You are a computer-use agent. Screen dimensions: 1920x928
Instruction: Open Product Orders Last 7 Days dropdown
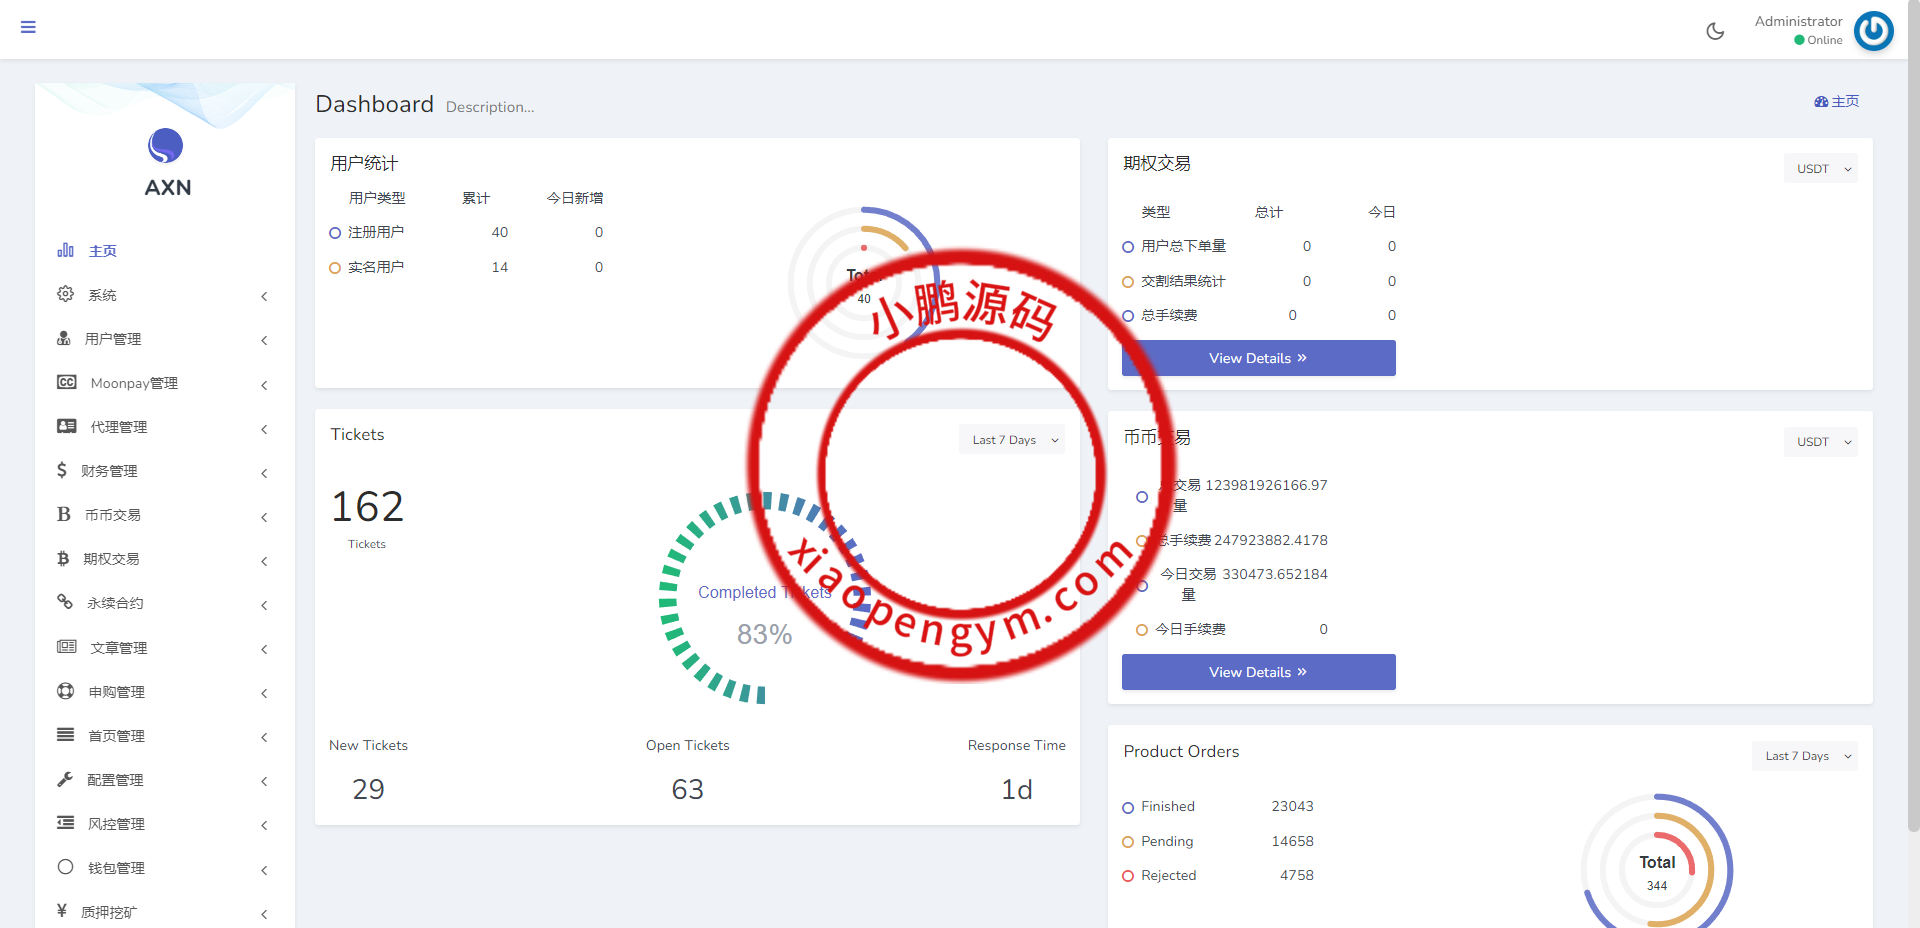(1804, 756)
